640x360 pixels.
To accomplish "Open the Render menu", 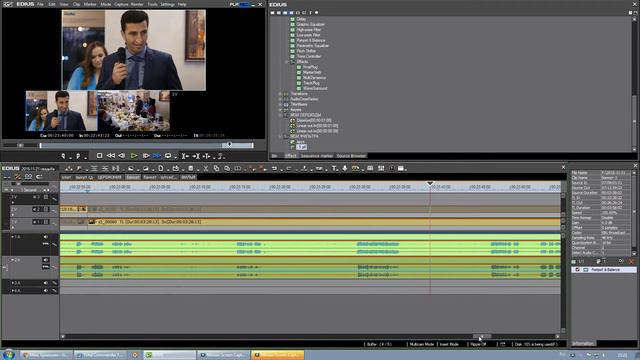I will [x=137, y=4].
